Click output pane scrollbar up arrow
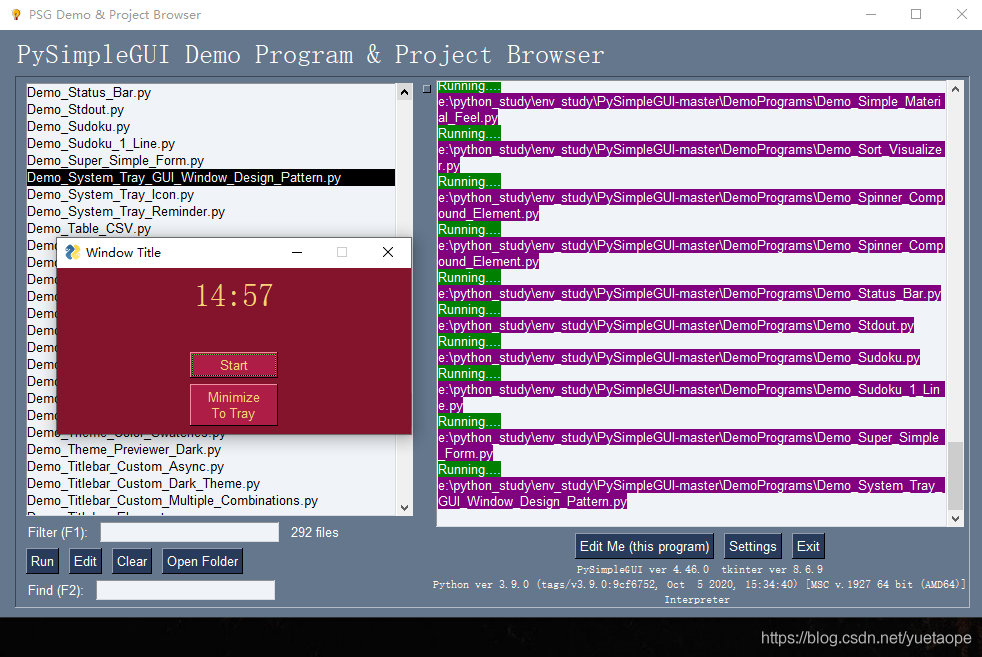 (955, 89)
